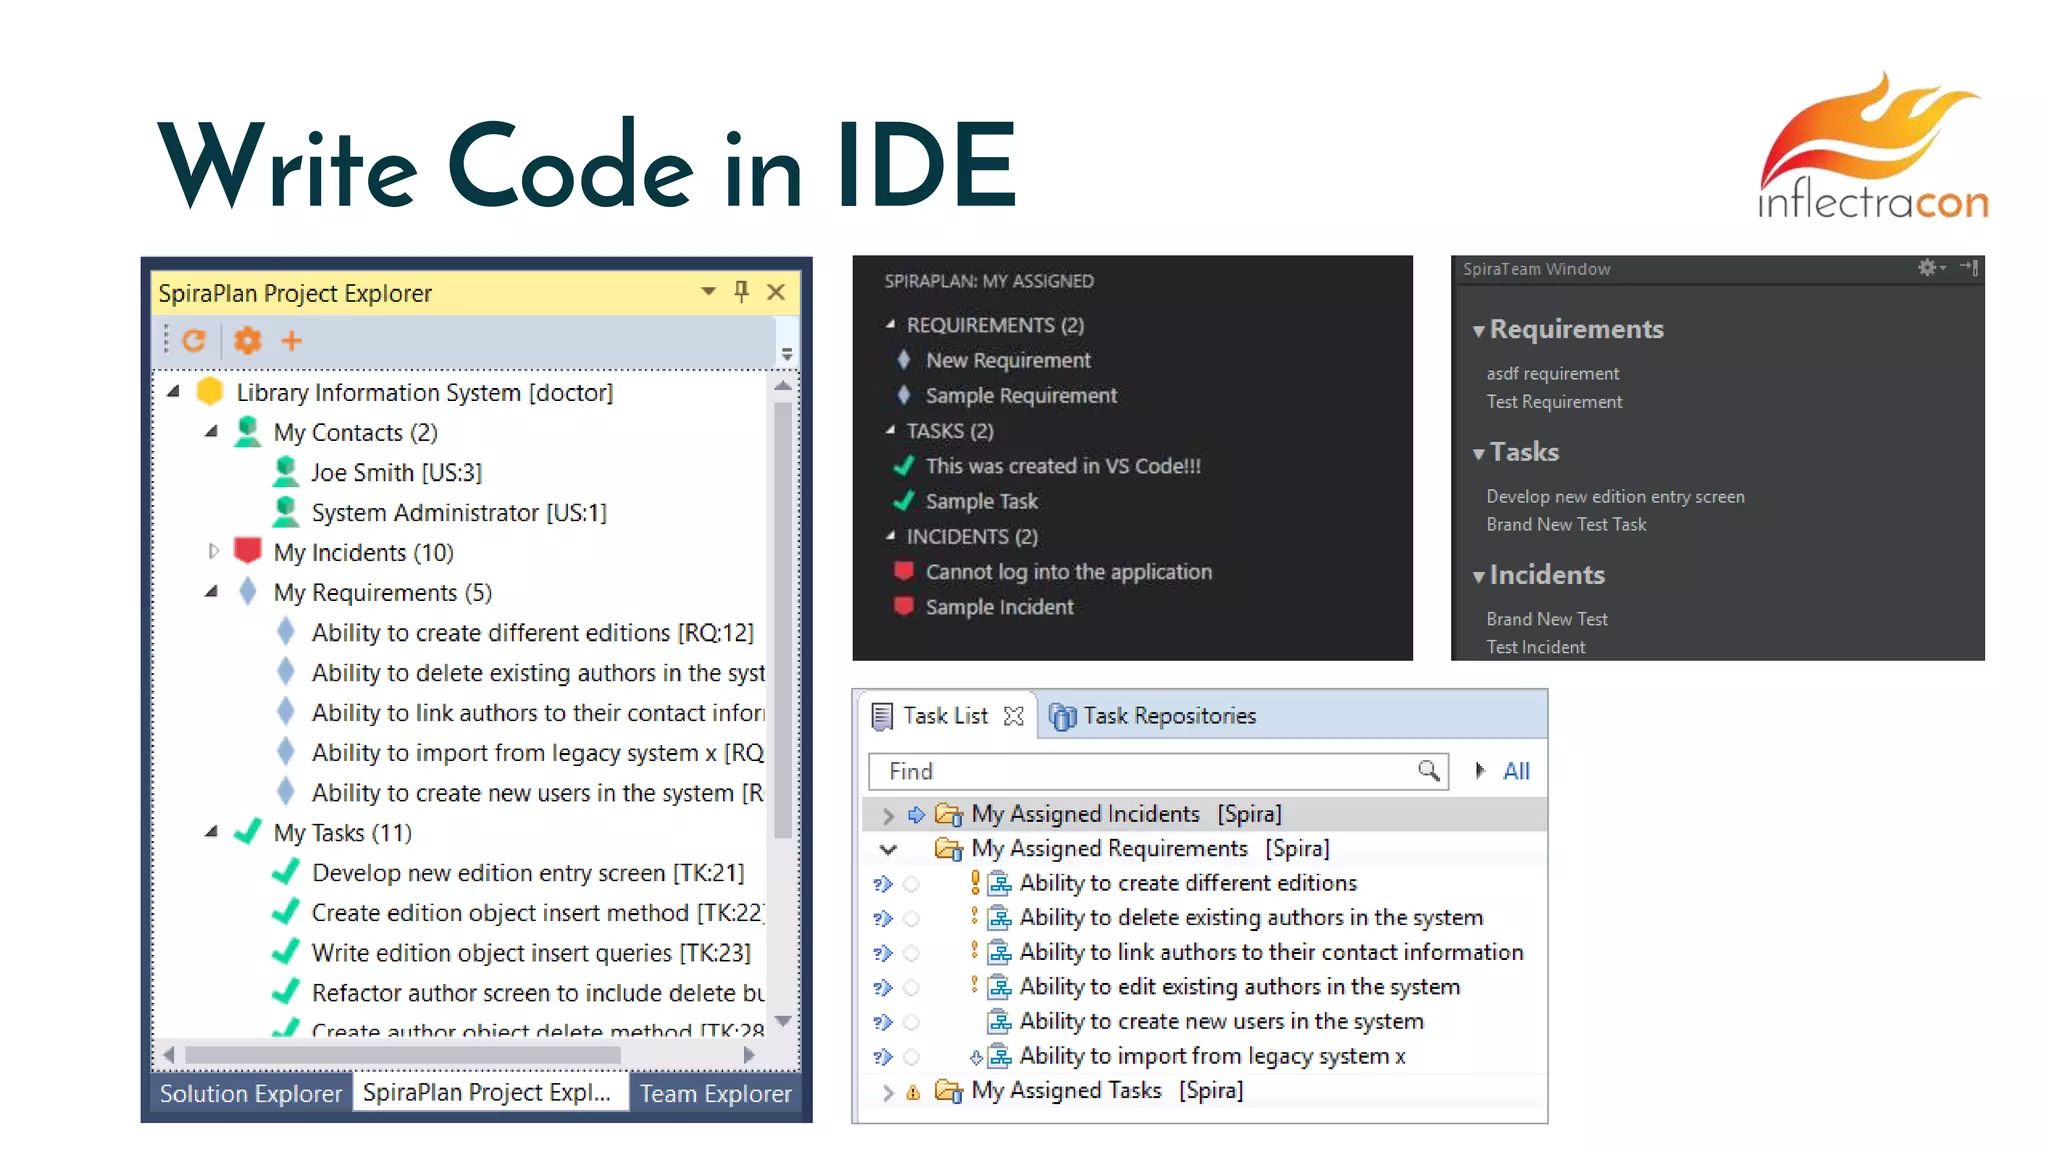Click the My Contacts person icon

click(247, 431)
